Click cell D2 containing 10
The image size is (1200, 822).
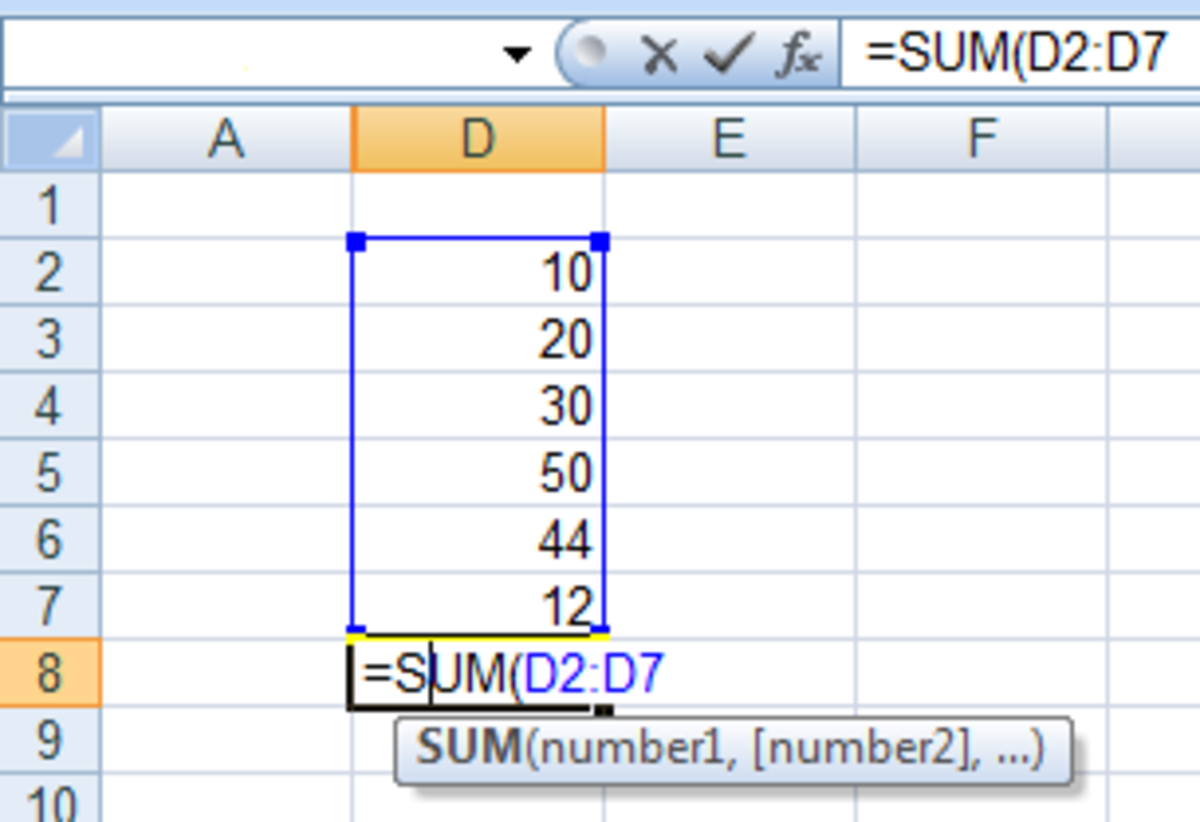pos(478,272)
